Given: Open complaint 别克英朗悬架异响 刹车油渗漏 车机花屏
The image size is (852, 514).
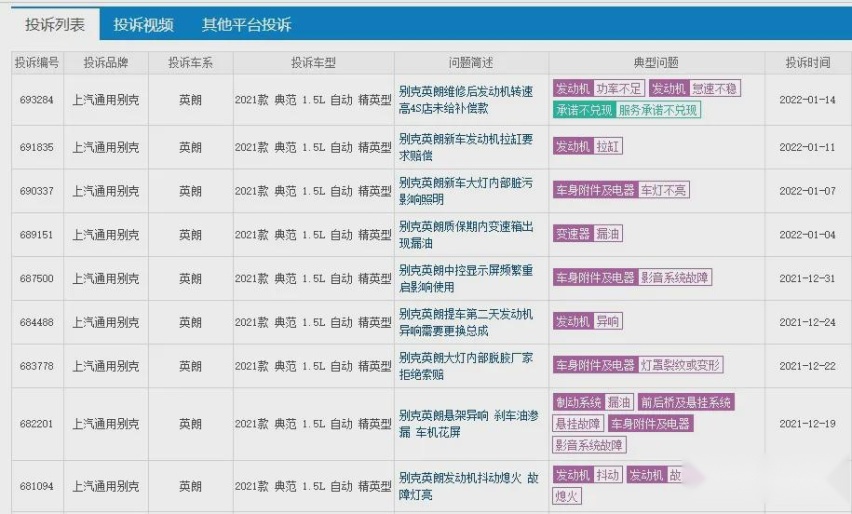Looking at the screenshot, I should click(x=468, y=423).
